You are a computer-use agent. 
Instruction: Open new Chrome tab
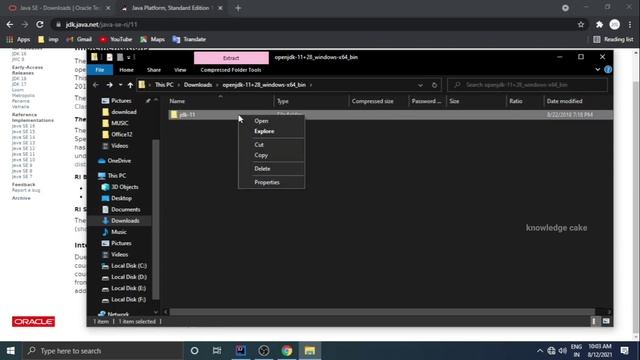pos(238,8)
